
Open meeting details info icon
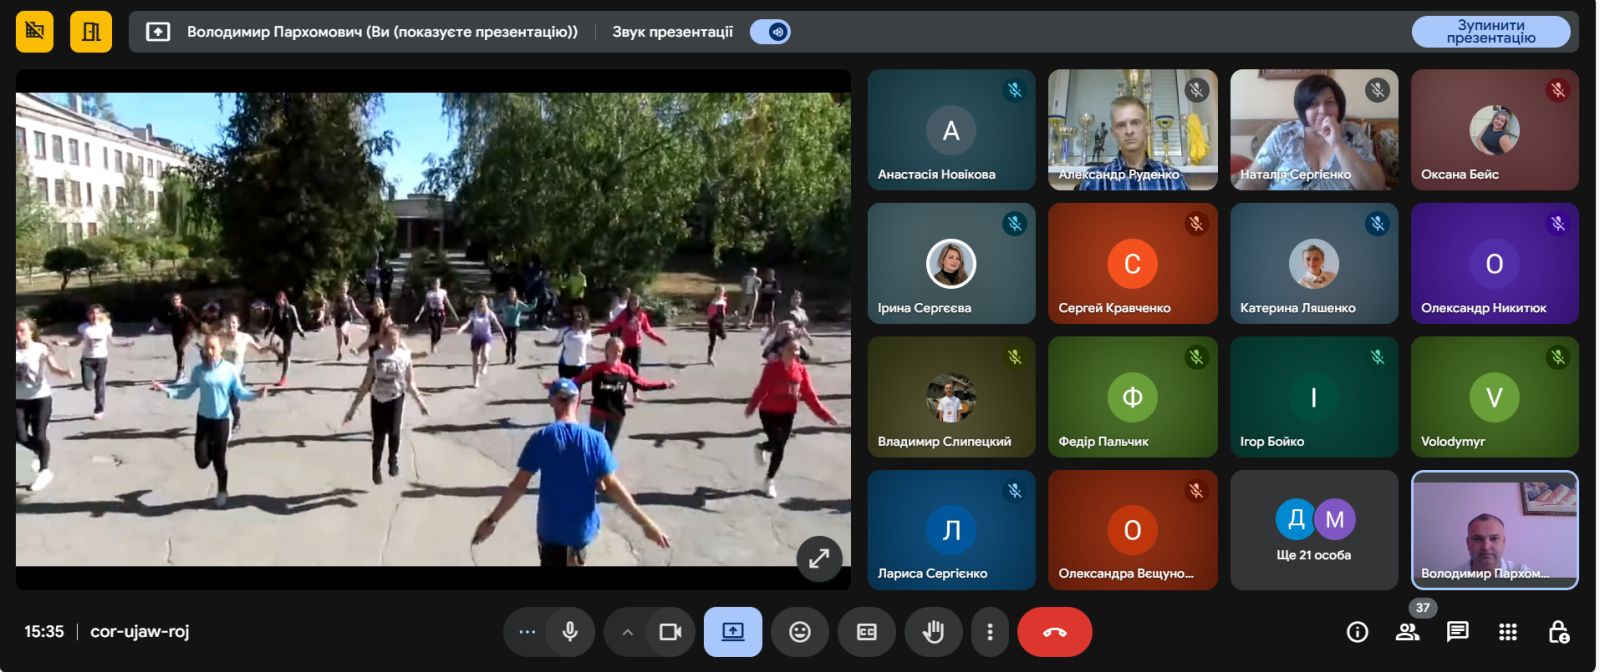1357,632
